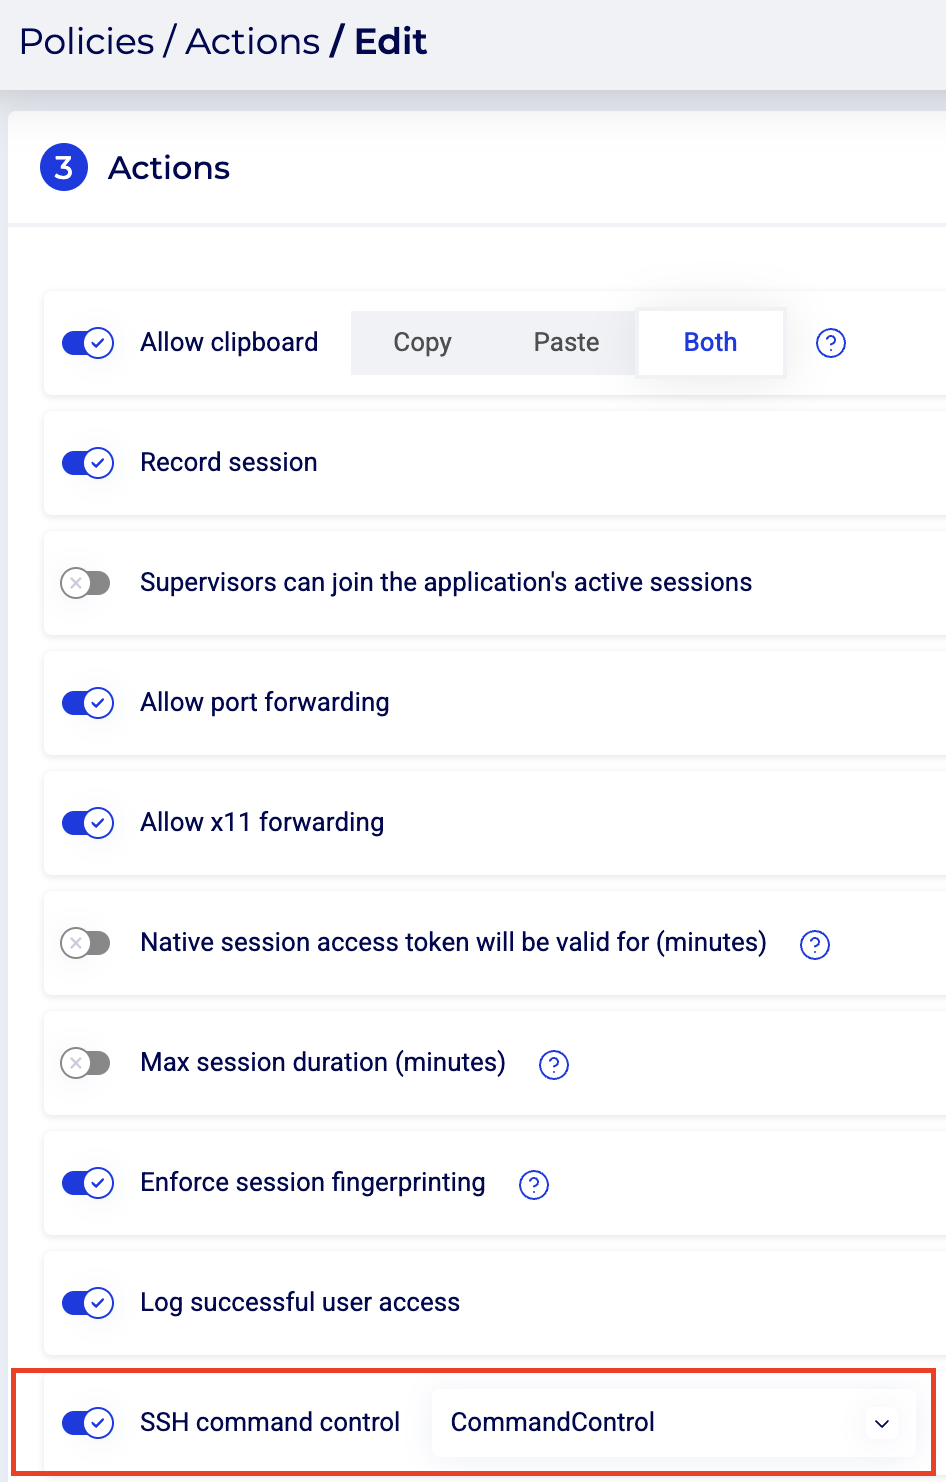Screen dimensions: 946x1482
Task: Click the step 3 circle badge
Action: pyautogui.click(x=64, y=167)
